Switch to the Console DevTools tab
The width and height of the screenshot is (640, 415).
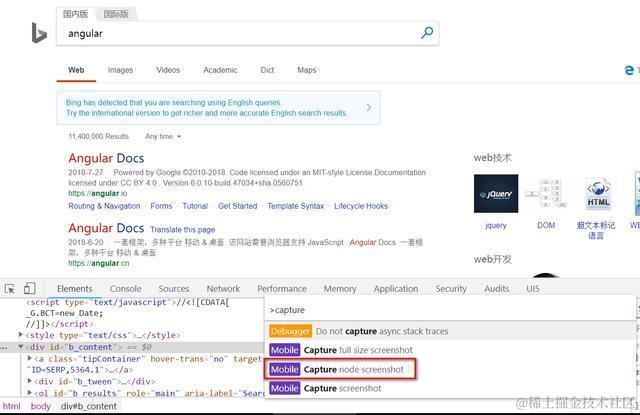point(126,289)
